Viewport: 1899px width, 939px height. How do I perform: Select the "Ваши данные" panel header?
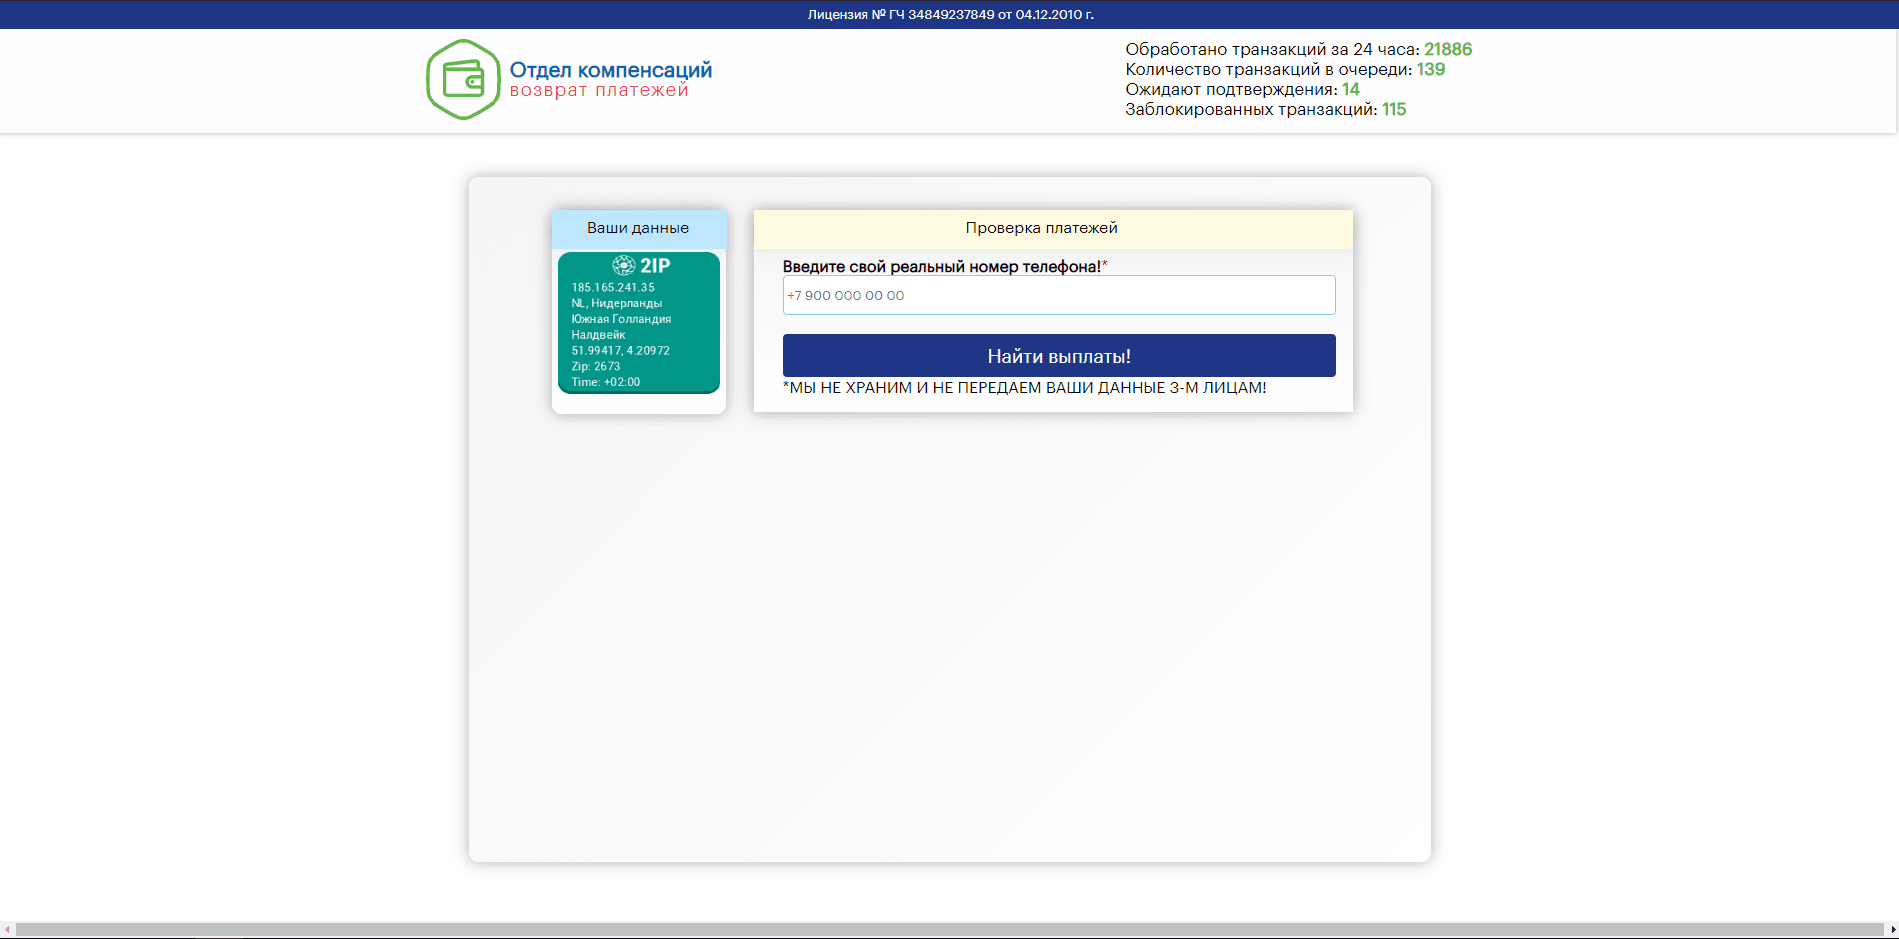point(638,228)
